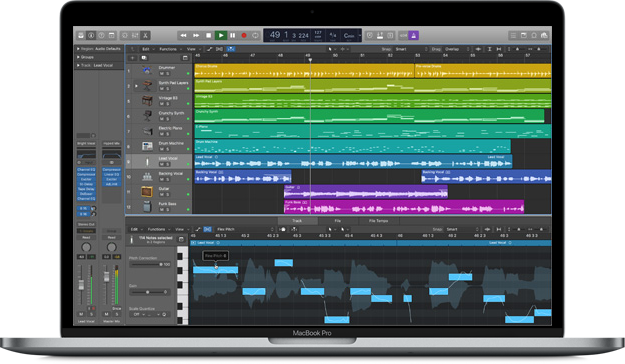Mute the Drummer track
The image size is (625, 364).
[162, 74]
